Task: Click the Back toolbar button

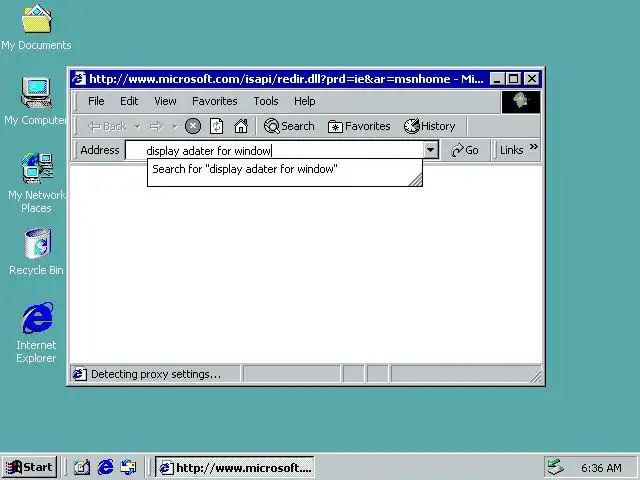Action: coord(107,126)
